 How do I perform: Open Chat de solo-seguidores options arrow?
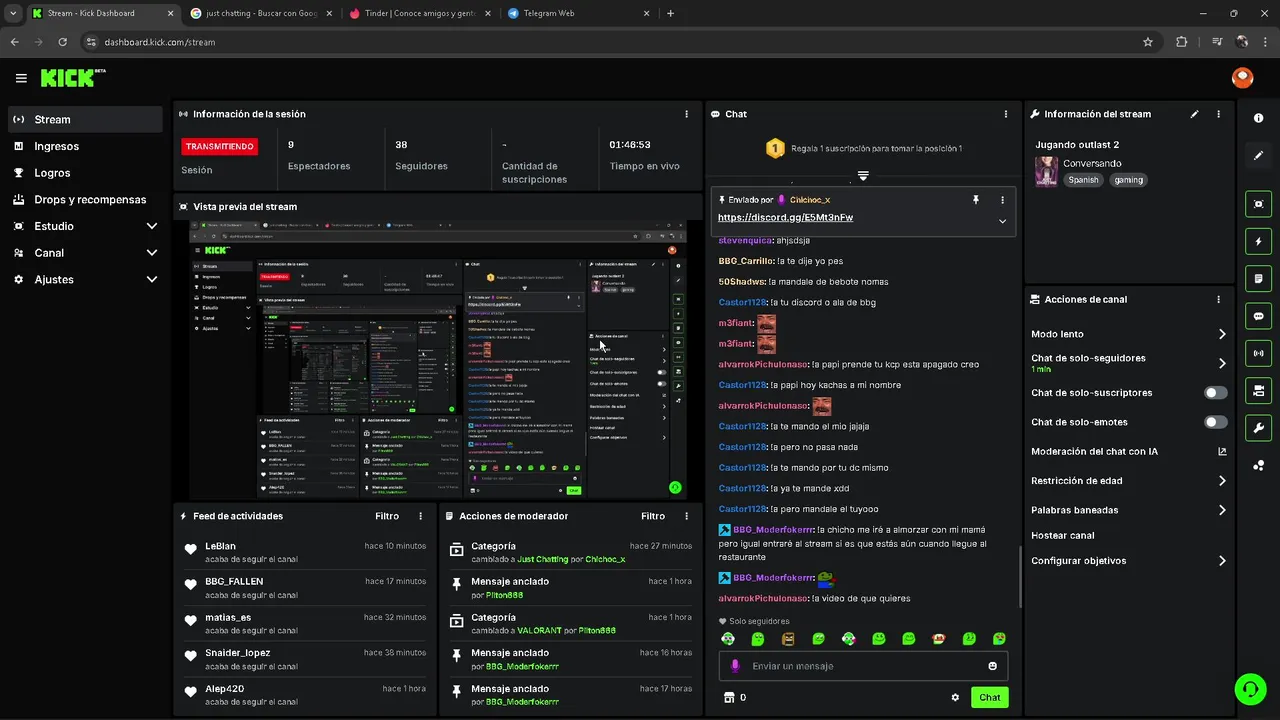pos(1222,363)
